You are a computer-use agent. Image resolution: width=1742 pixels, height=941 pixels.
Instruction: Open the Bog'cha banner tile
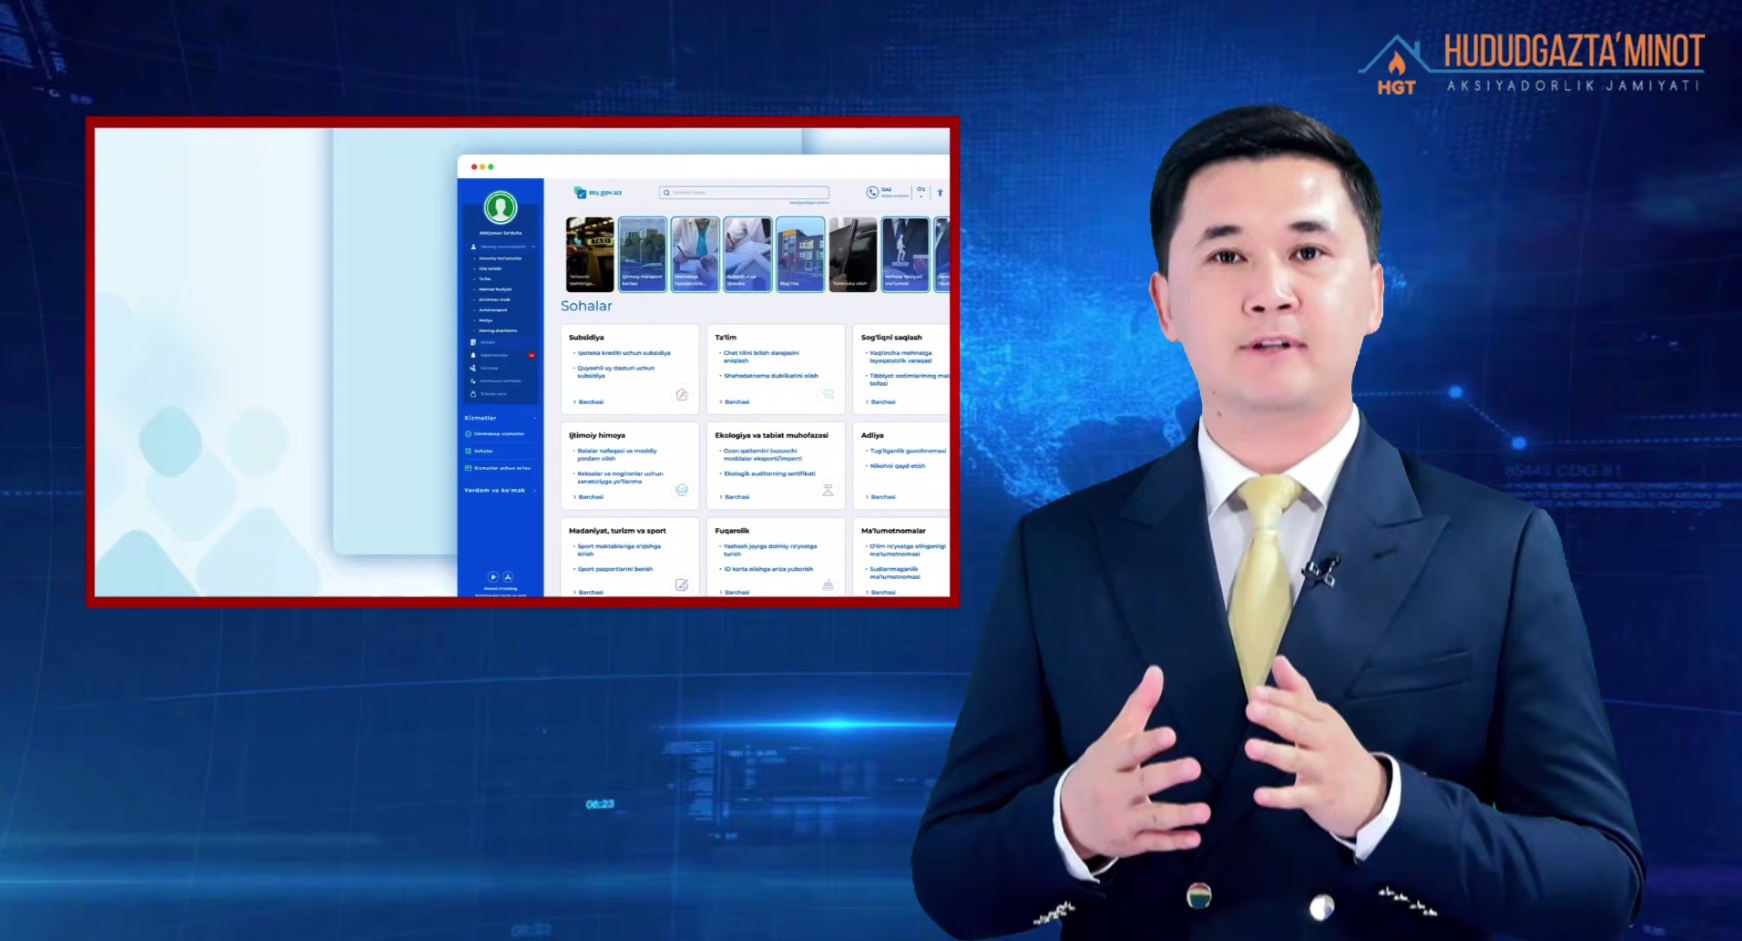[x=800, y=254]
